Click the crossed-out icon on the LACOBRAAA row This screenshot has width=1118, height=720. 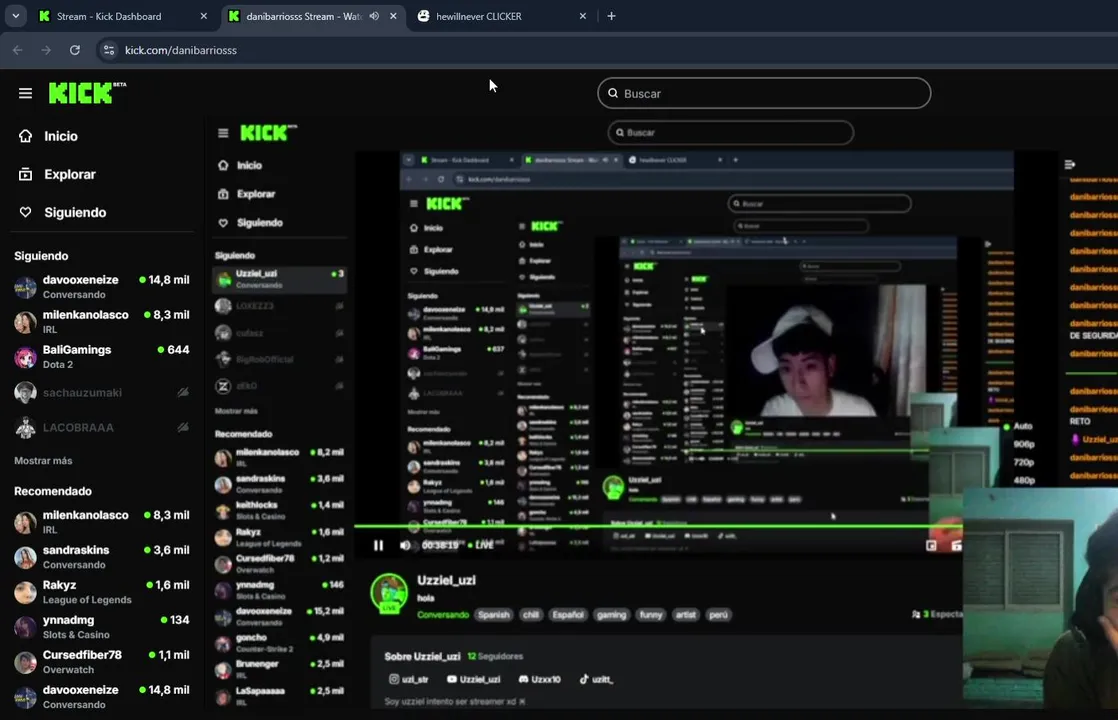(x=183, y=427)
